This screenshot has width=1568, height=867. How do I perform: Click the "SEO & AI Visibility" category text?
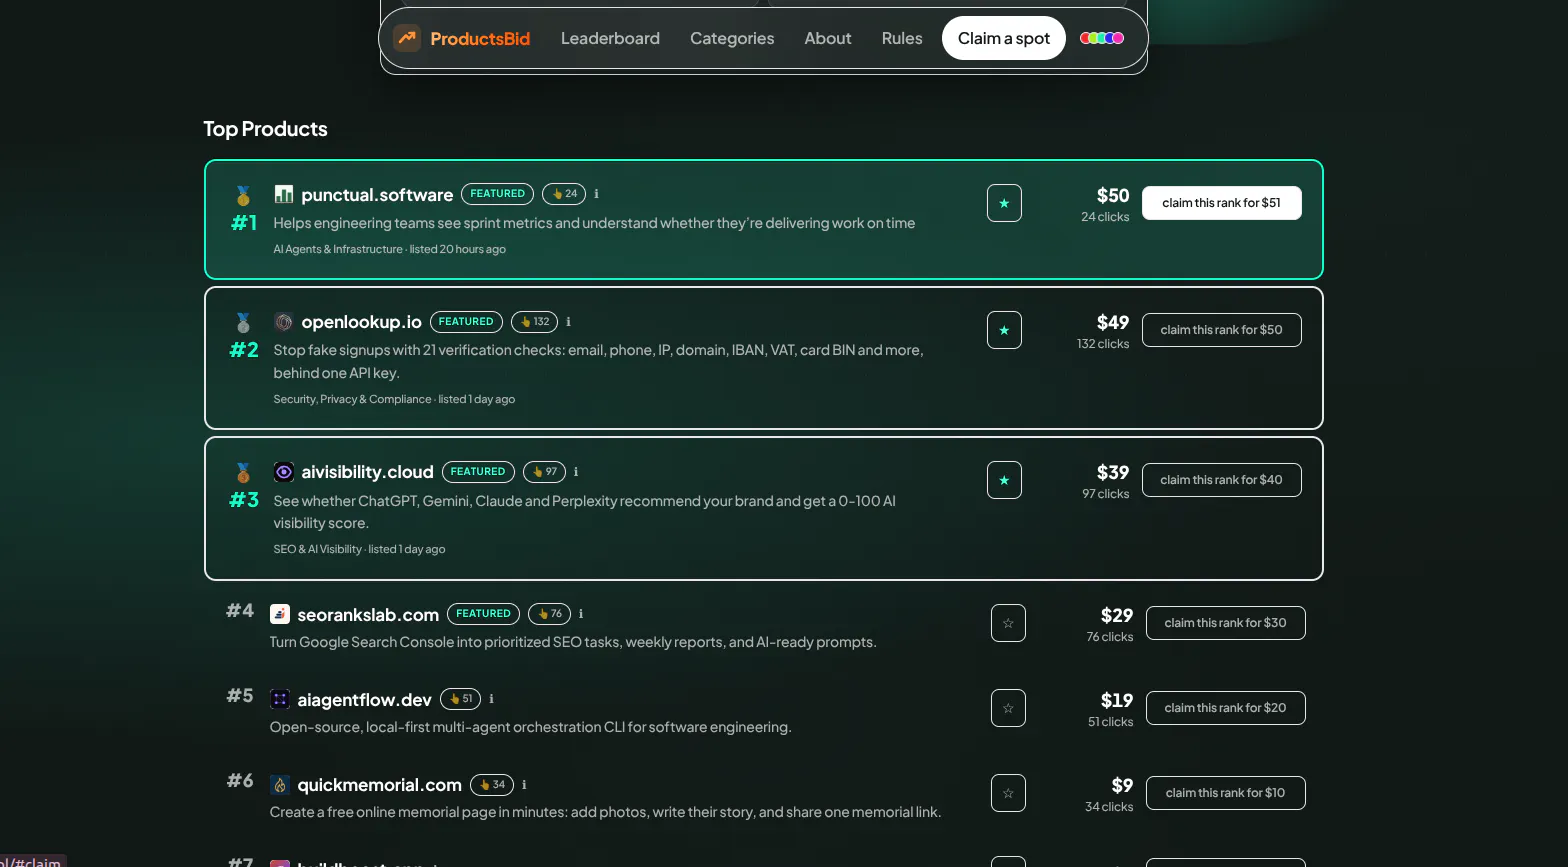click(x=317, y=549)
